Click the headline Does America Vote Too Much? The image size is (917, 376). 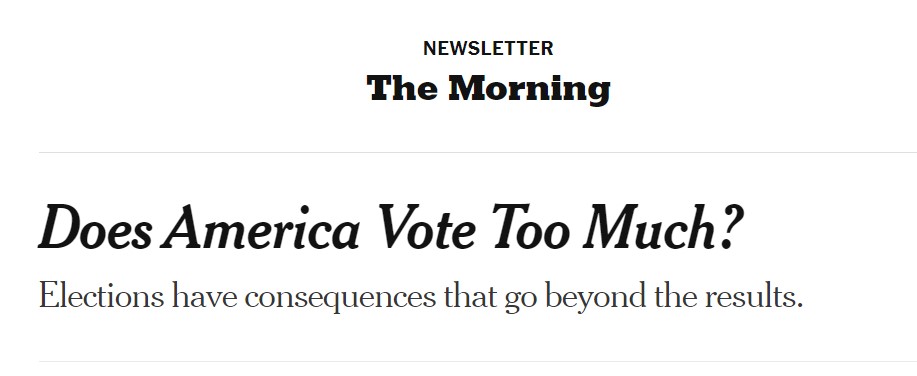coord(390,229)
